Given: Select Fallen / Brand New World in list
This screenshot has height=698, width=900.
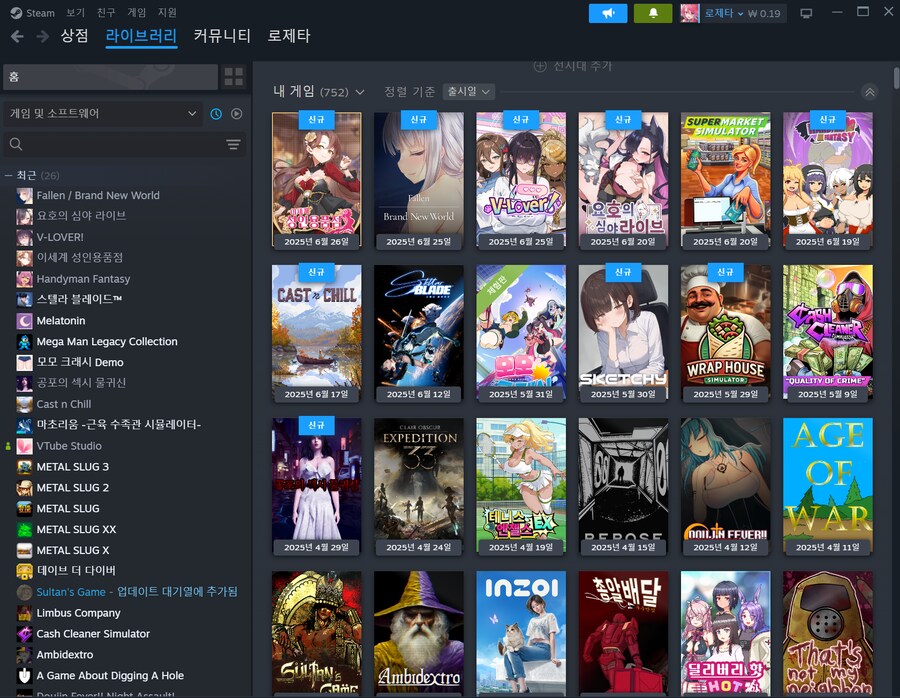Looking at the screenshot, I should (98, 196).
